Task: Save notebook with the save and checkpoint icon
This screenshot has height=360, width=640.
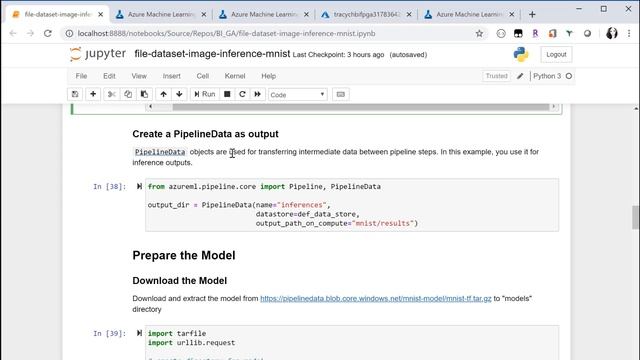Action: click(x=75, y=94)
